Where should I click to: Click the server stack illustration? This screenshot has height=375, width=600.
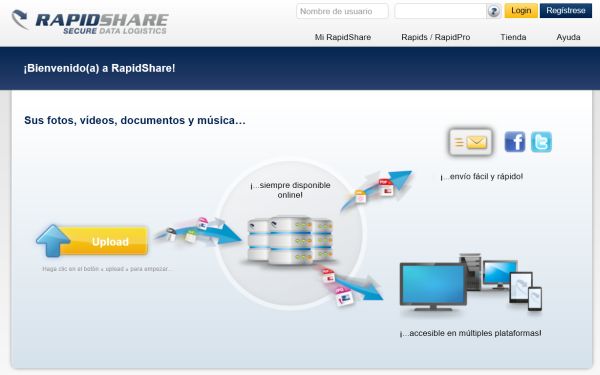[291, 240]
